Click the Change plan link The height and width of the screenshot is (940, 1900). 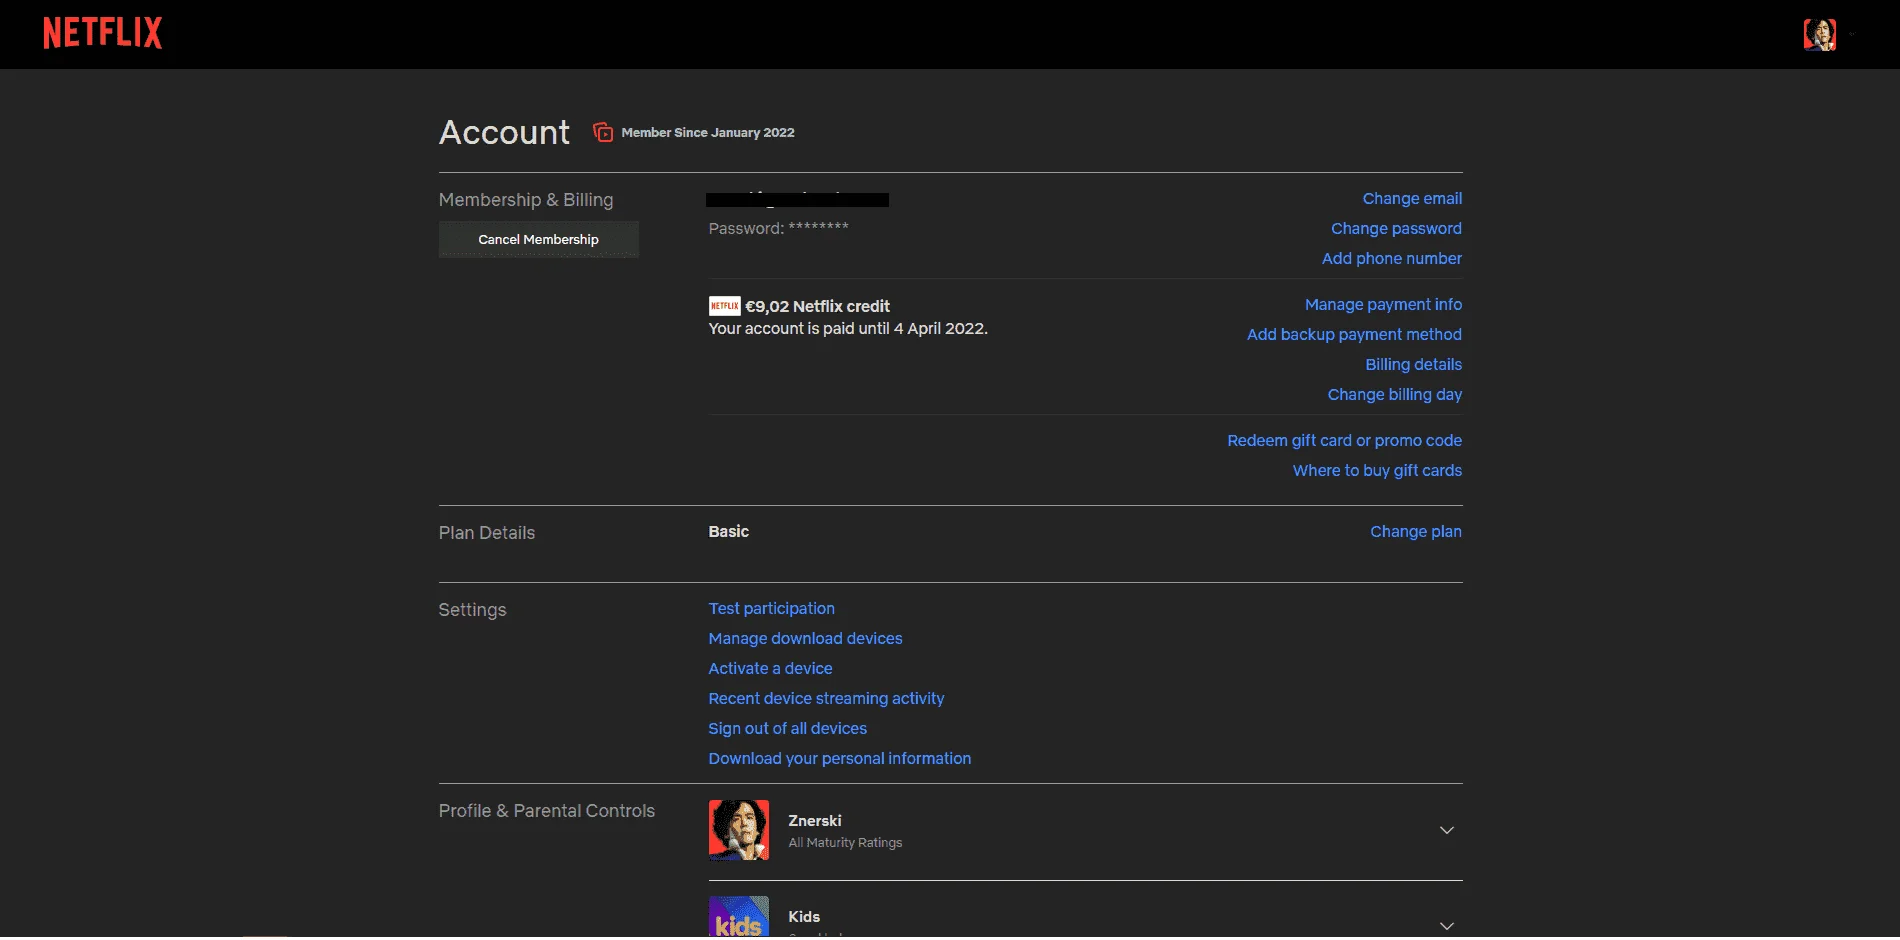click(1415, 531)
